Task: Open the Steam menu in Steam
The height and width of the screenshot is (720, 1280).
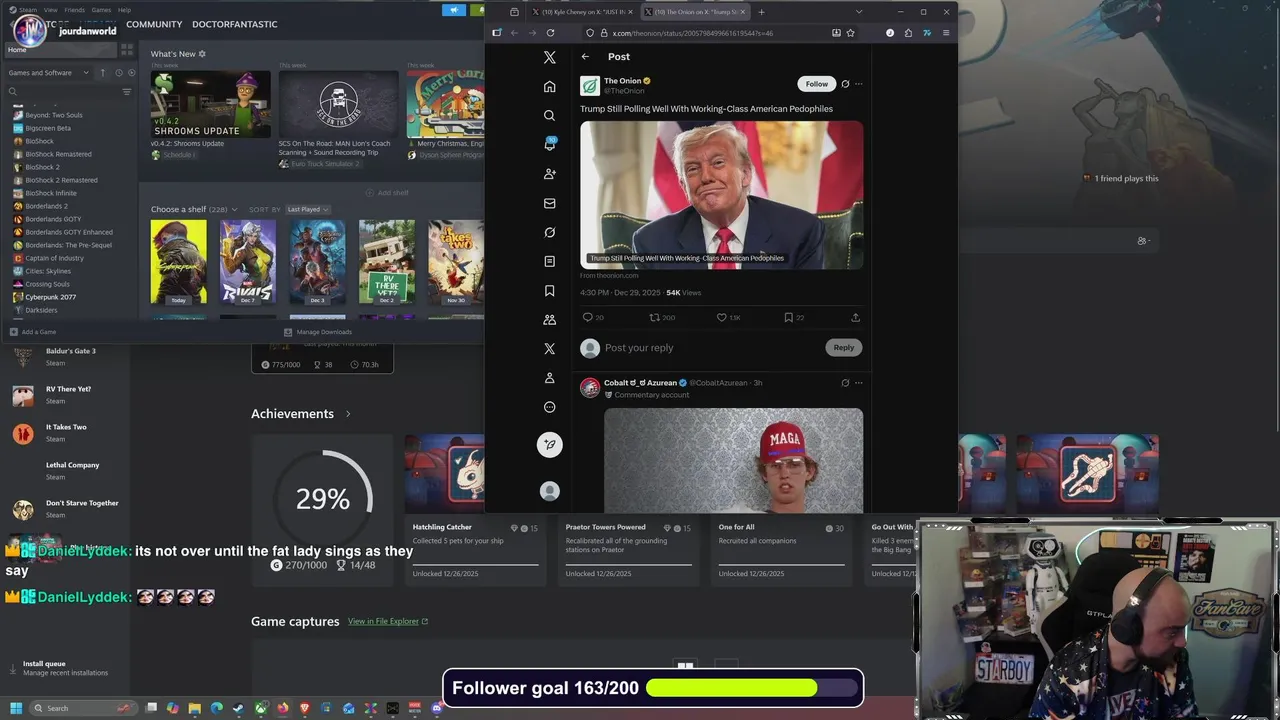Action: [x=27, y=10]
